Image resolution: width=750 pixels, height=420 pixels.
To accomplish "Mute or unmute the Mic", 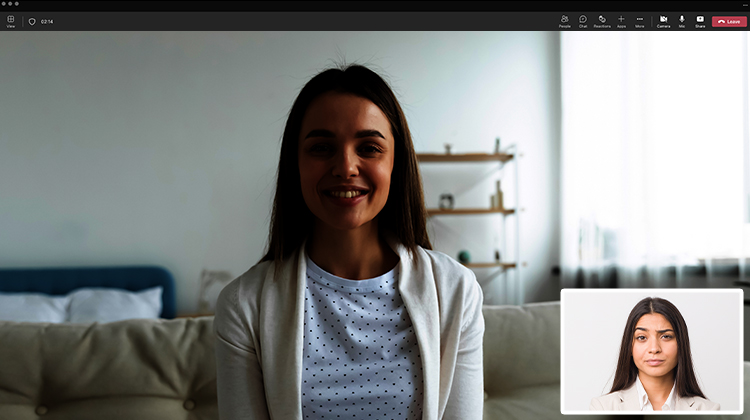I will click(682, 21).
